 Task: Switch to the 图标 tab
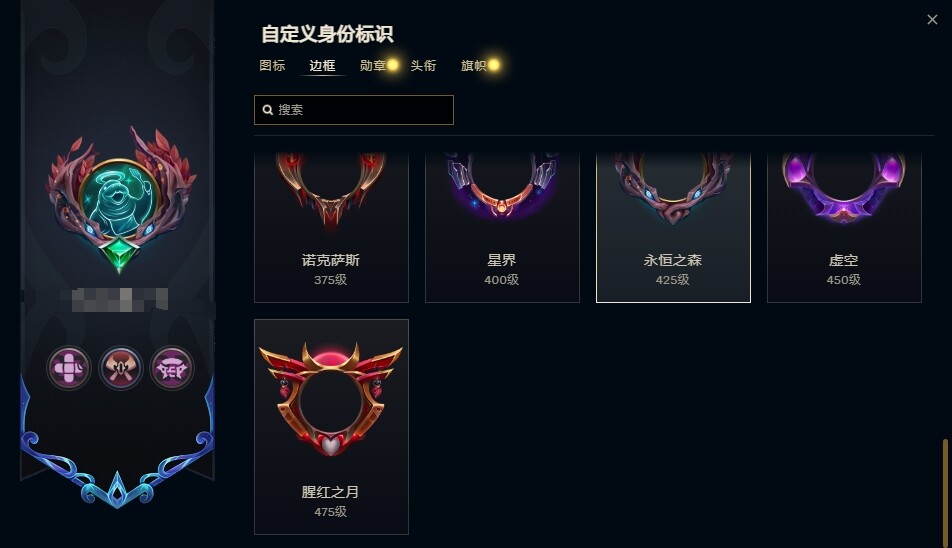click(272, 66)
